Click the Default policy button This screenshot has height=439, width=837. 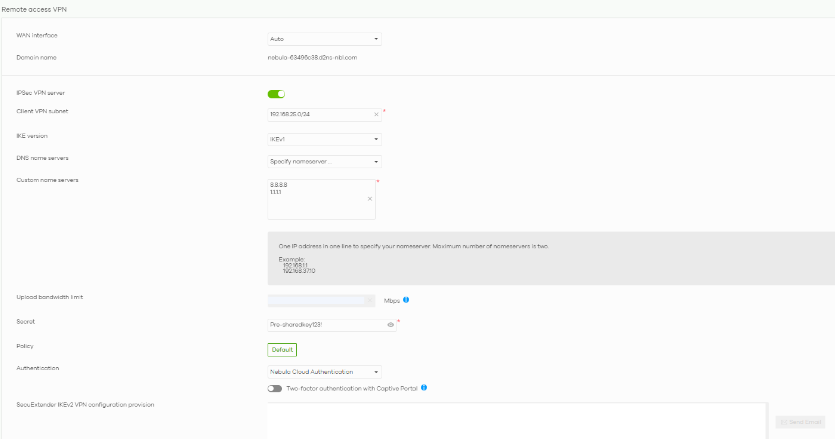pyautogui.click(x=282, y=350)
